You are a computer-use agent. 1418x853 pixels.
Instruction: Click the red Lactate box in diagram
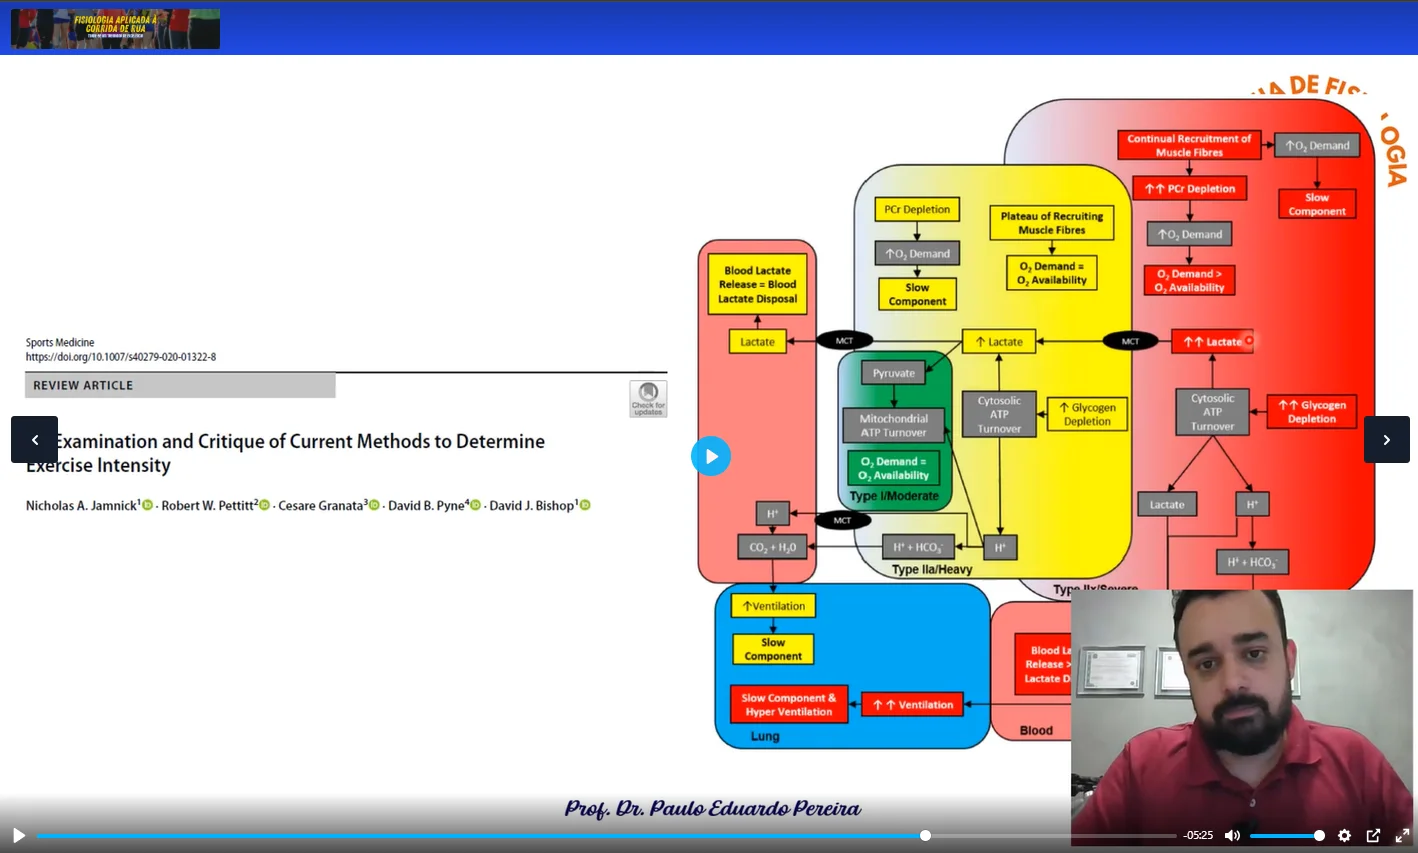[x=1211, y=342]
